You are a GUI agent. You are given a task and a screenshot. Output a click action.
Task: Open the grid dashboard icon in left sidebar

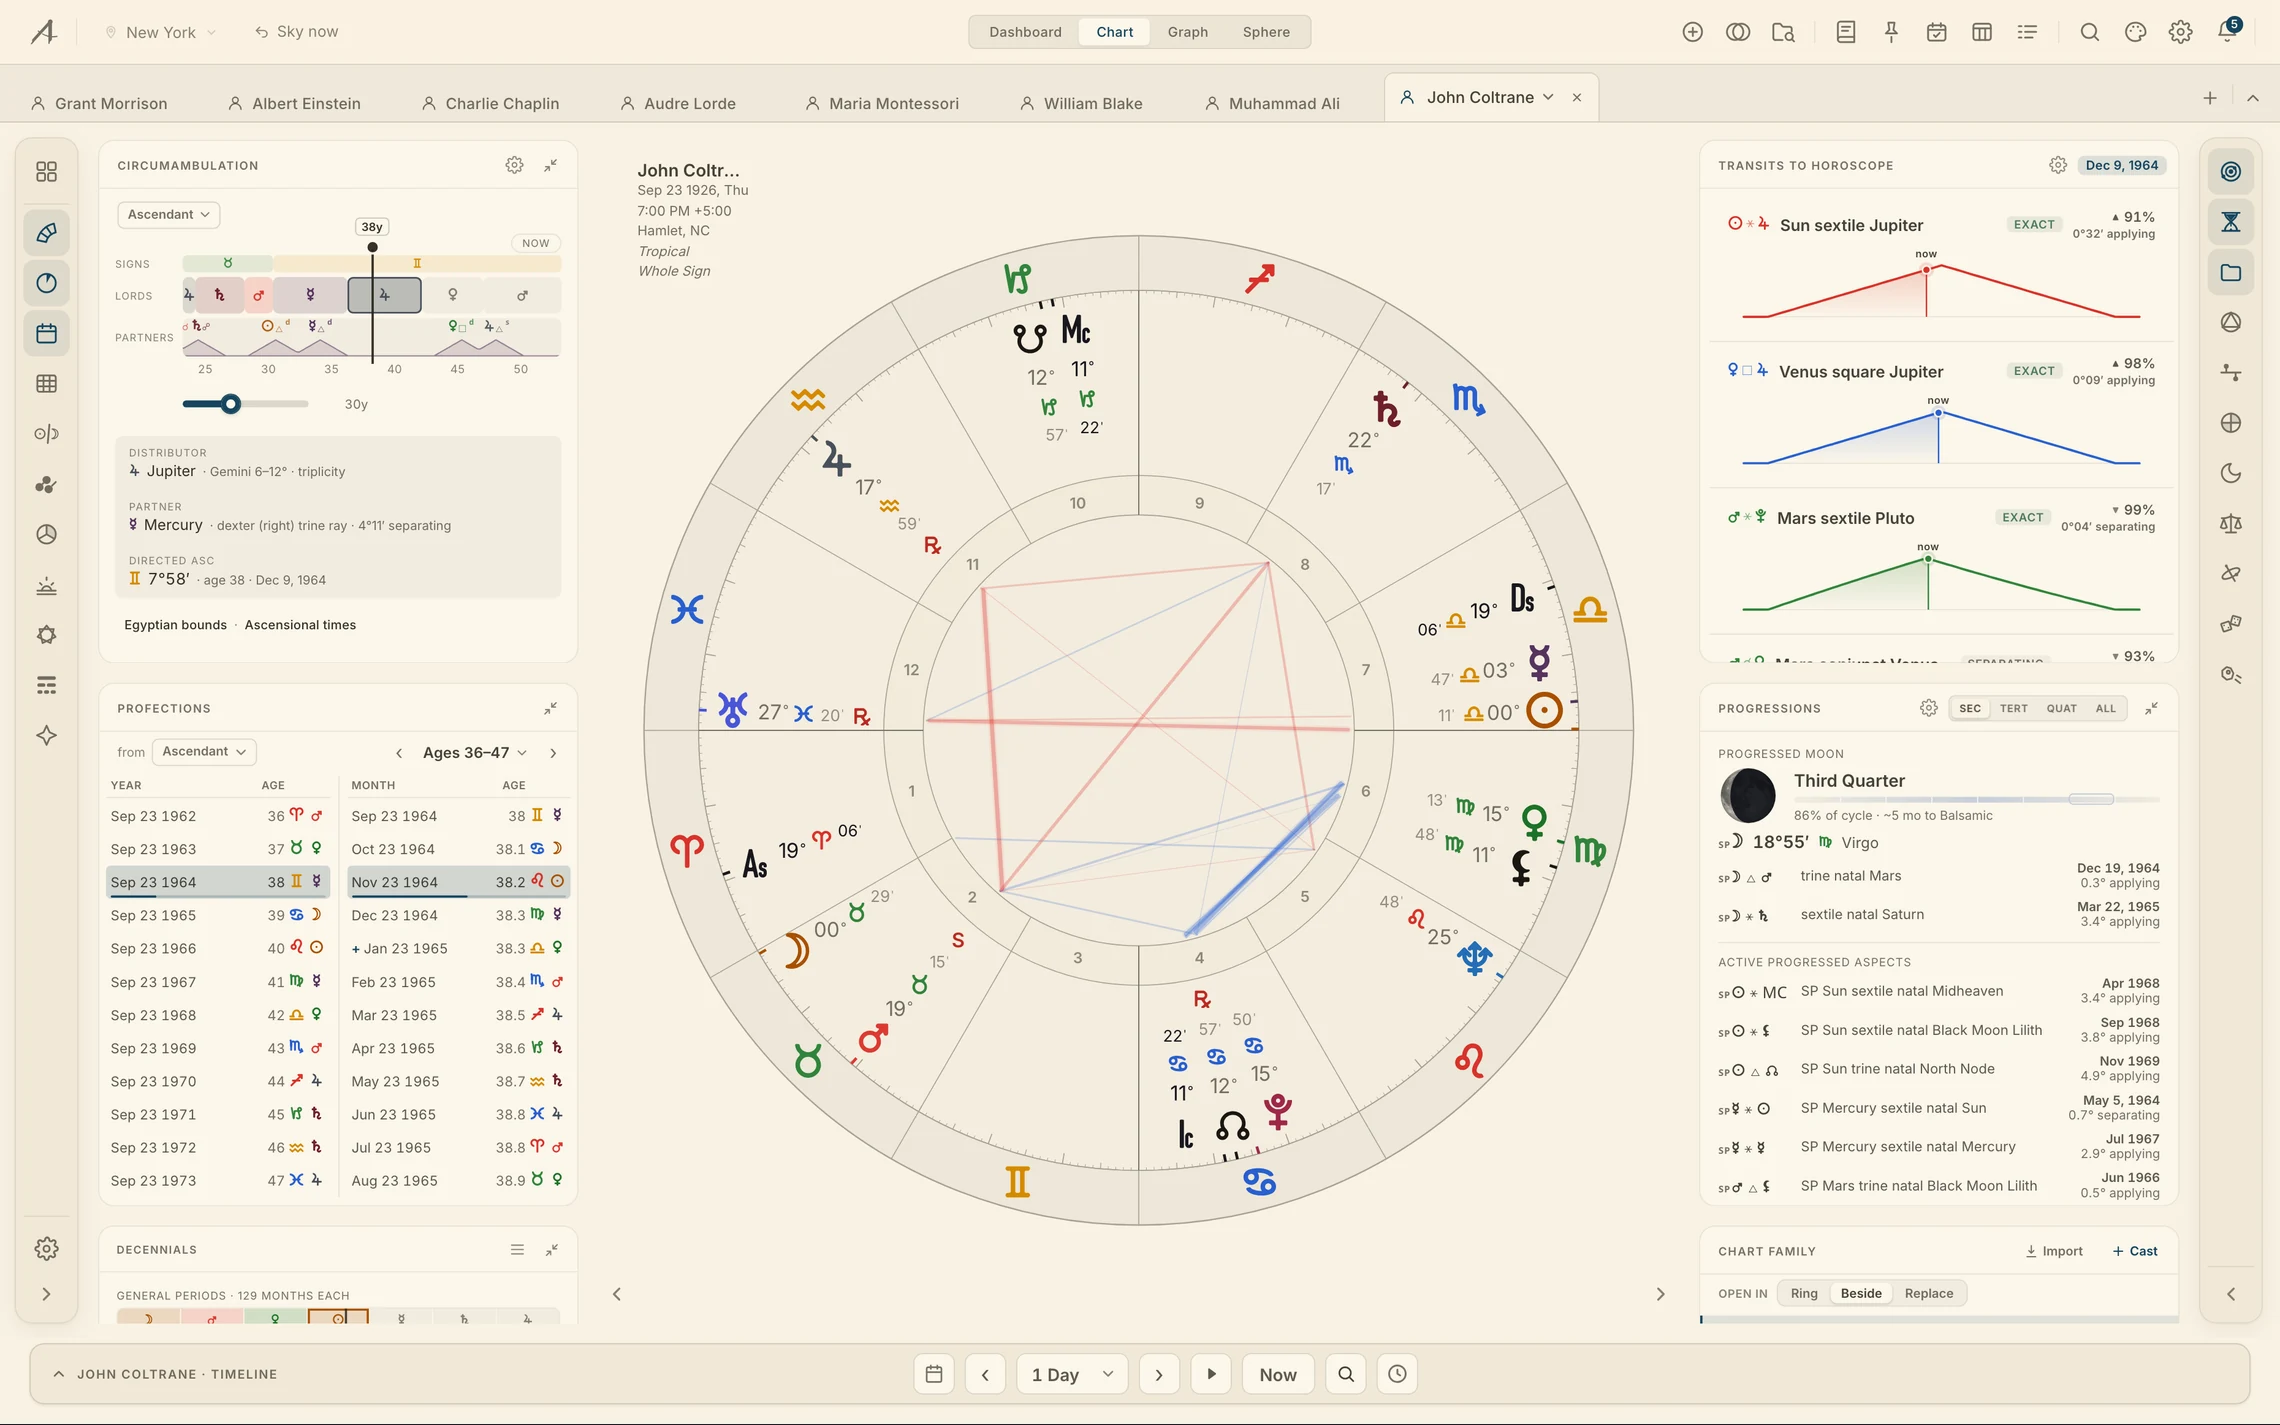pyautogui.click(x=46, y=172)
